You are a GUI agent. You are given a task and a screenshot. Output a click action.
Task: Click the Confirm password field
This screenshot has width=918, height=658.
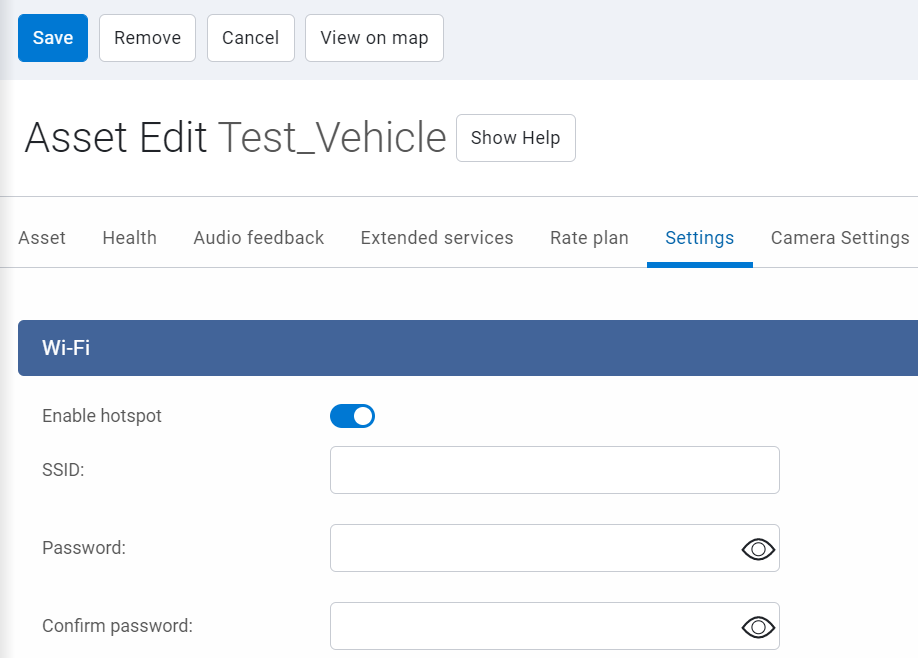[554, 626]
